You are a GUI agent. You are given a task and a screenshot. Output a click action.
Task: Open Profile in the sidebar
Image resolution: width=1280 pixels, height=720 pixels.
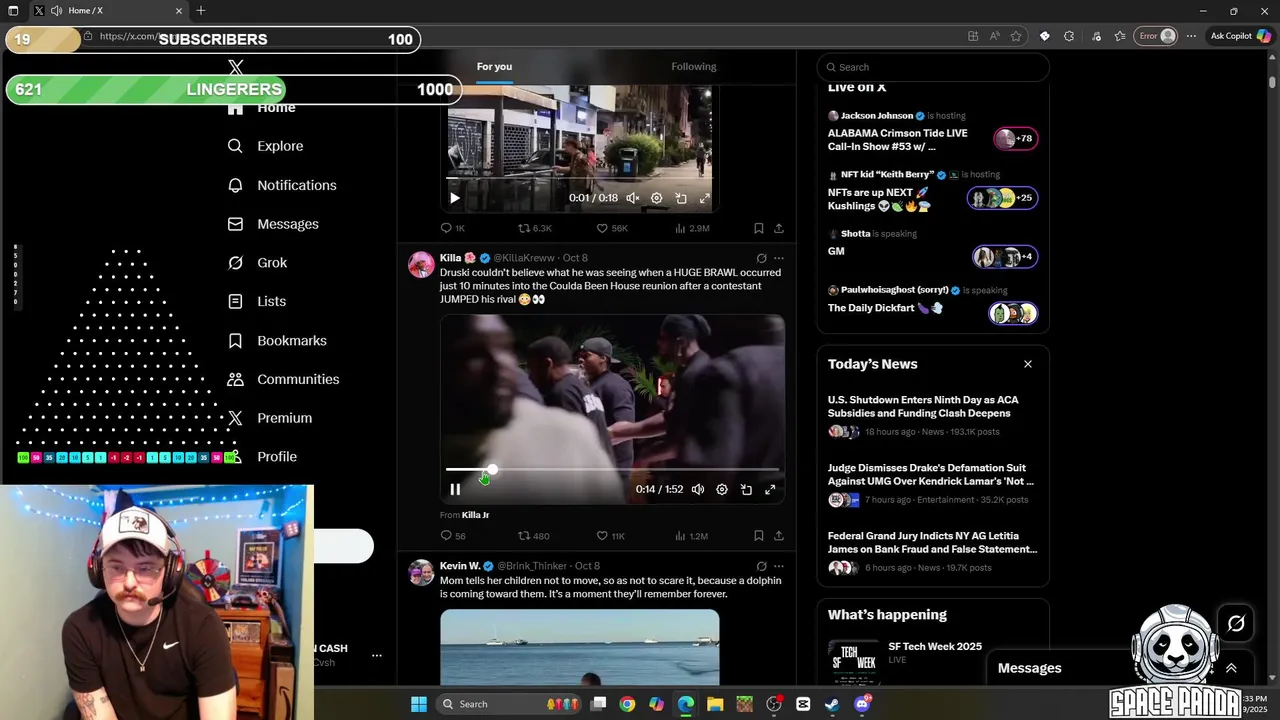coord(262,457)
